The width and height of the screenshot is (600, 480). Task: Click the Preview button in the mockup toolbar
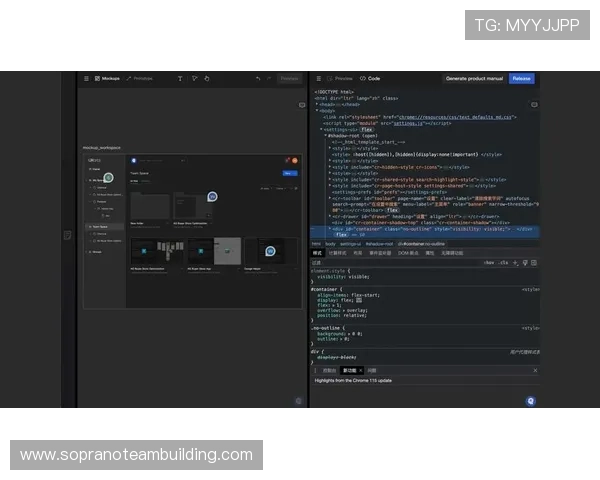point(289,78)
